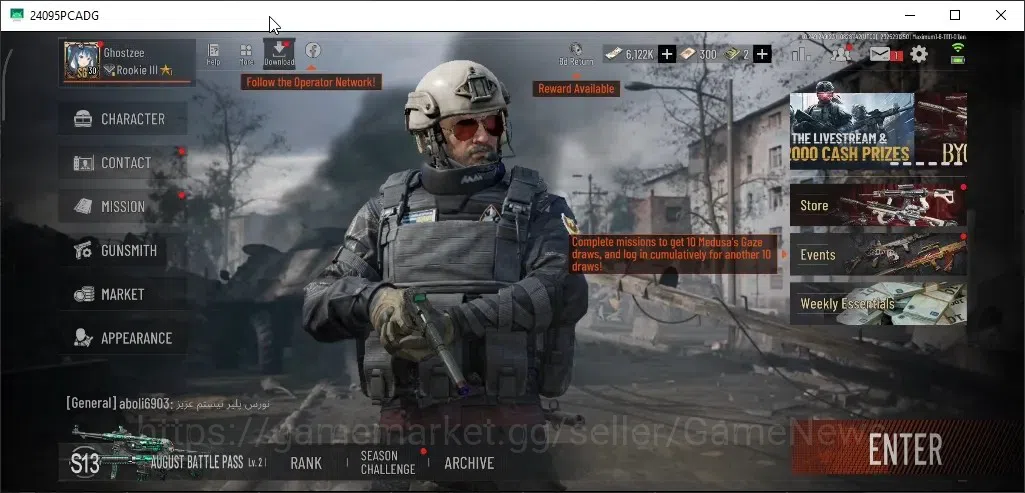The width and height of the screenshot is (1025, 493).
Task: Minimize the 24095PCADG window
Action: coord(909,15)
